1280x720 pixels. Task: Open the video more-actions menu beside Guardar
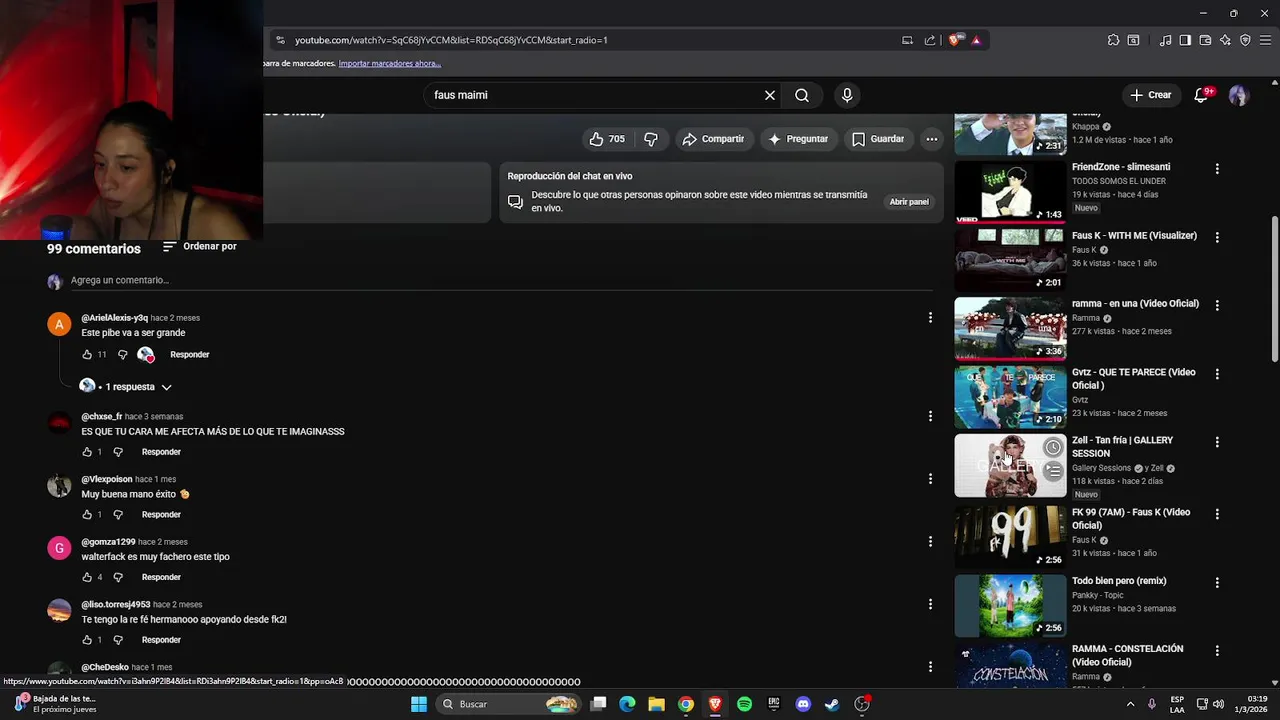(x=932, y=139)
